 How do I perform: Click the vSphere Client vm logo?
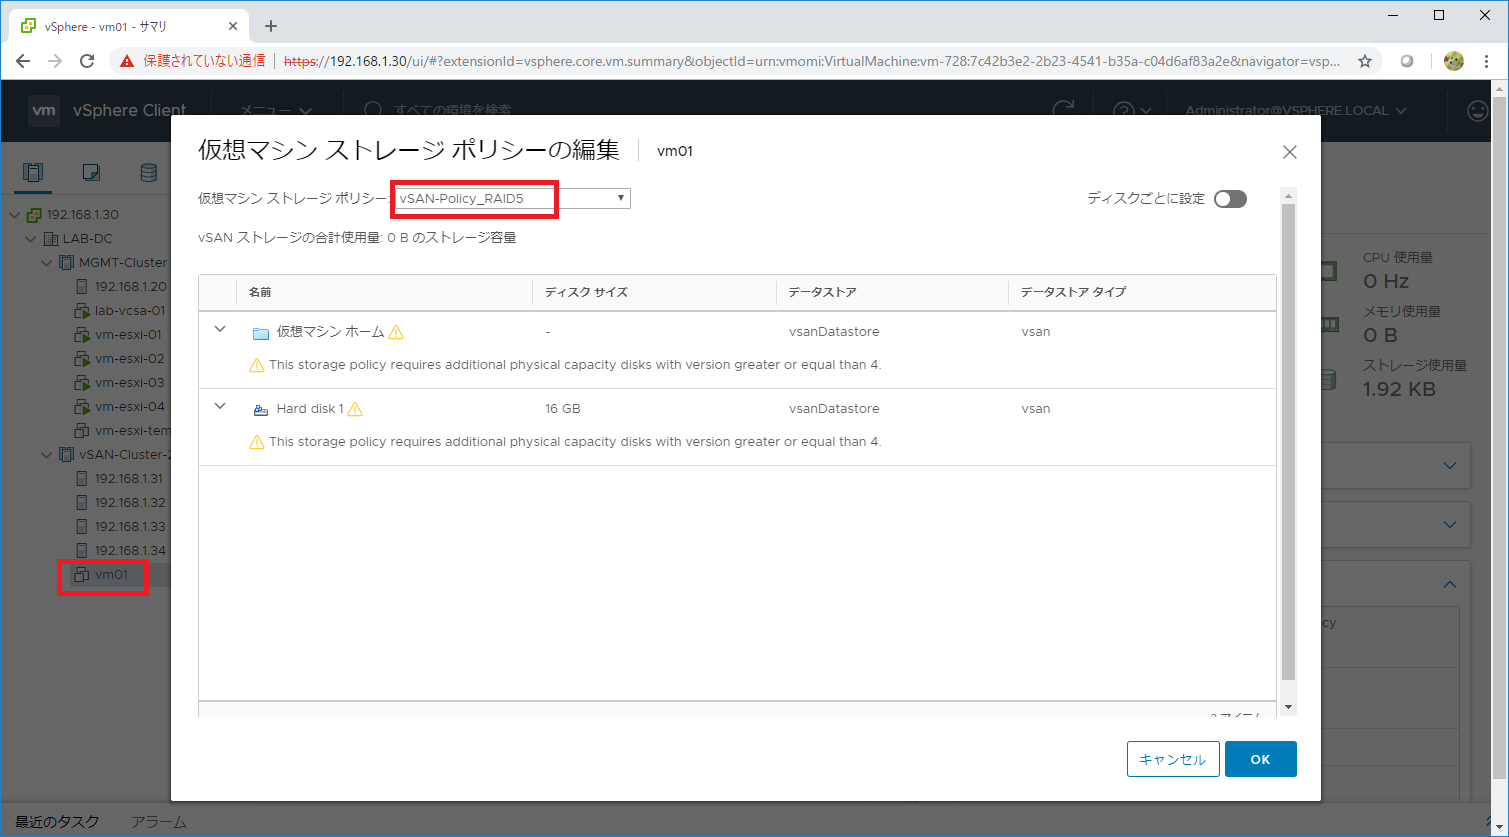(x=44, y=111)
